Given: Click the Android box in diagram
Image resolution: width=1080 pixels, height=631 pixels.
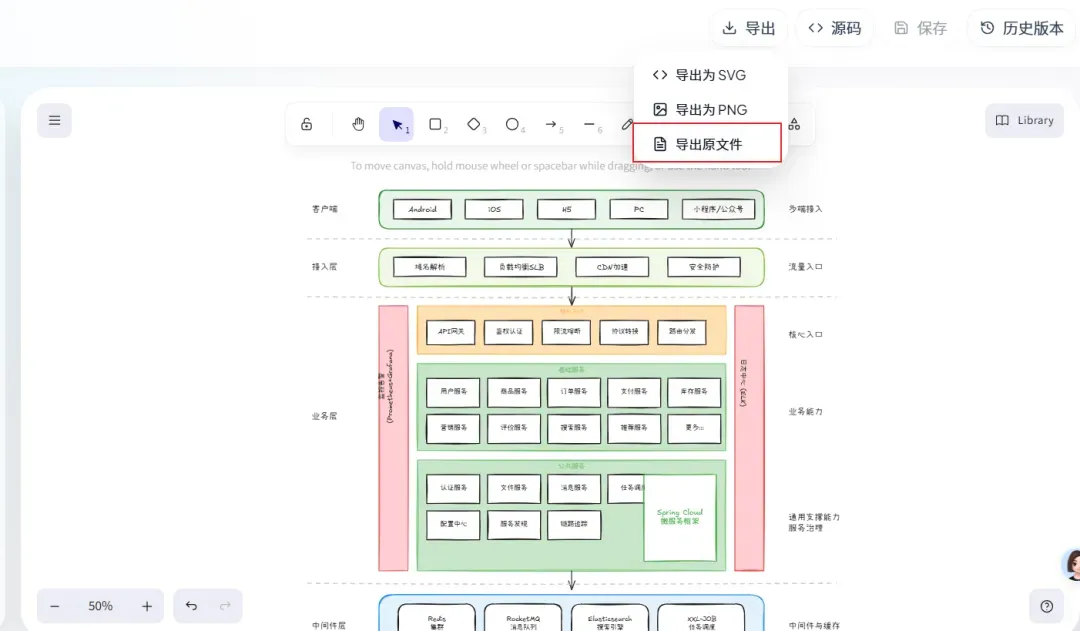Looking at the screenshot, I should [x=422, y=209].
